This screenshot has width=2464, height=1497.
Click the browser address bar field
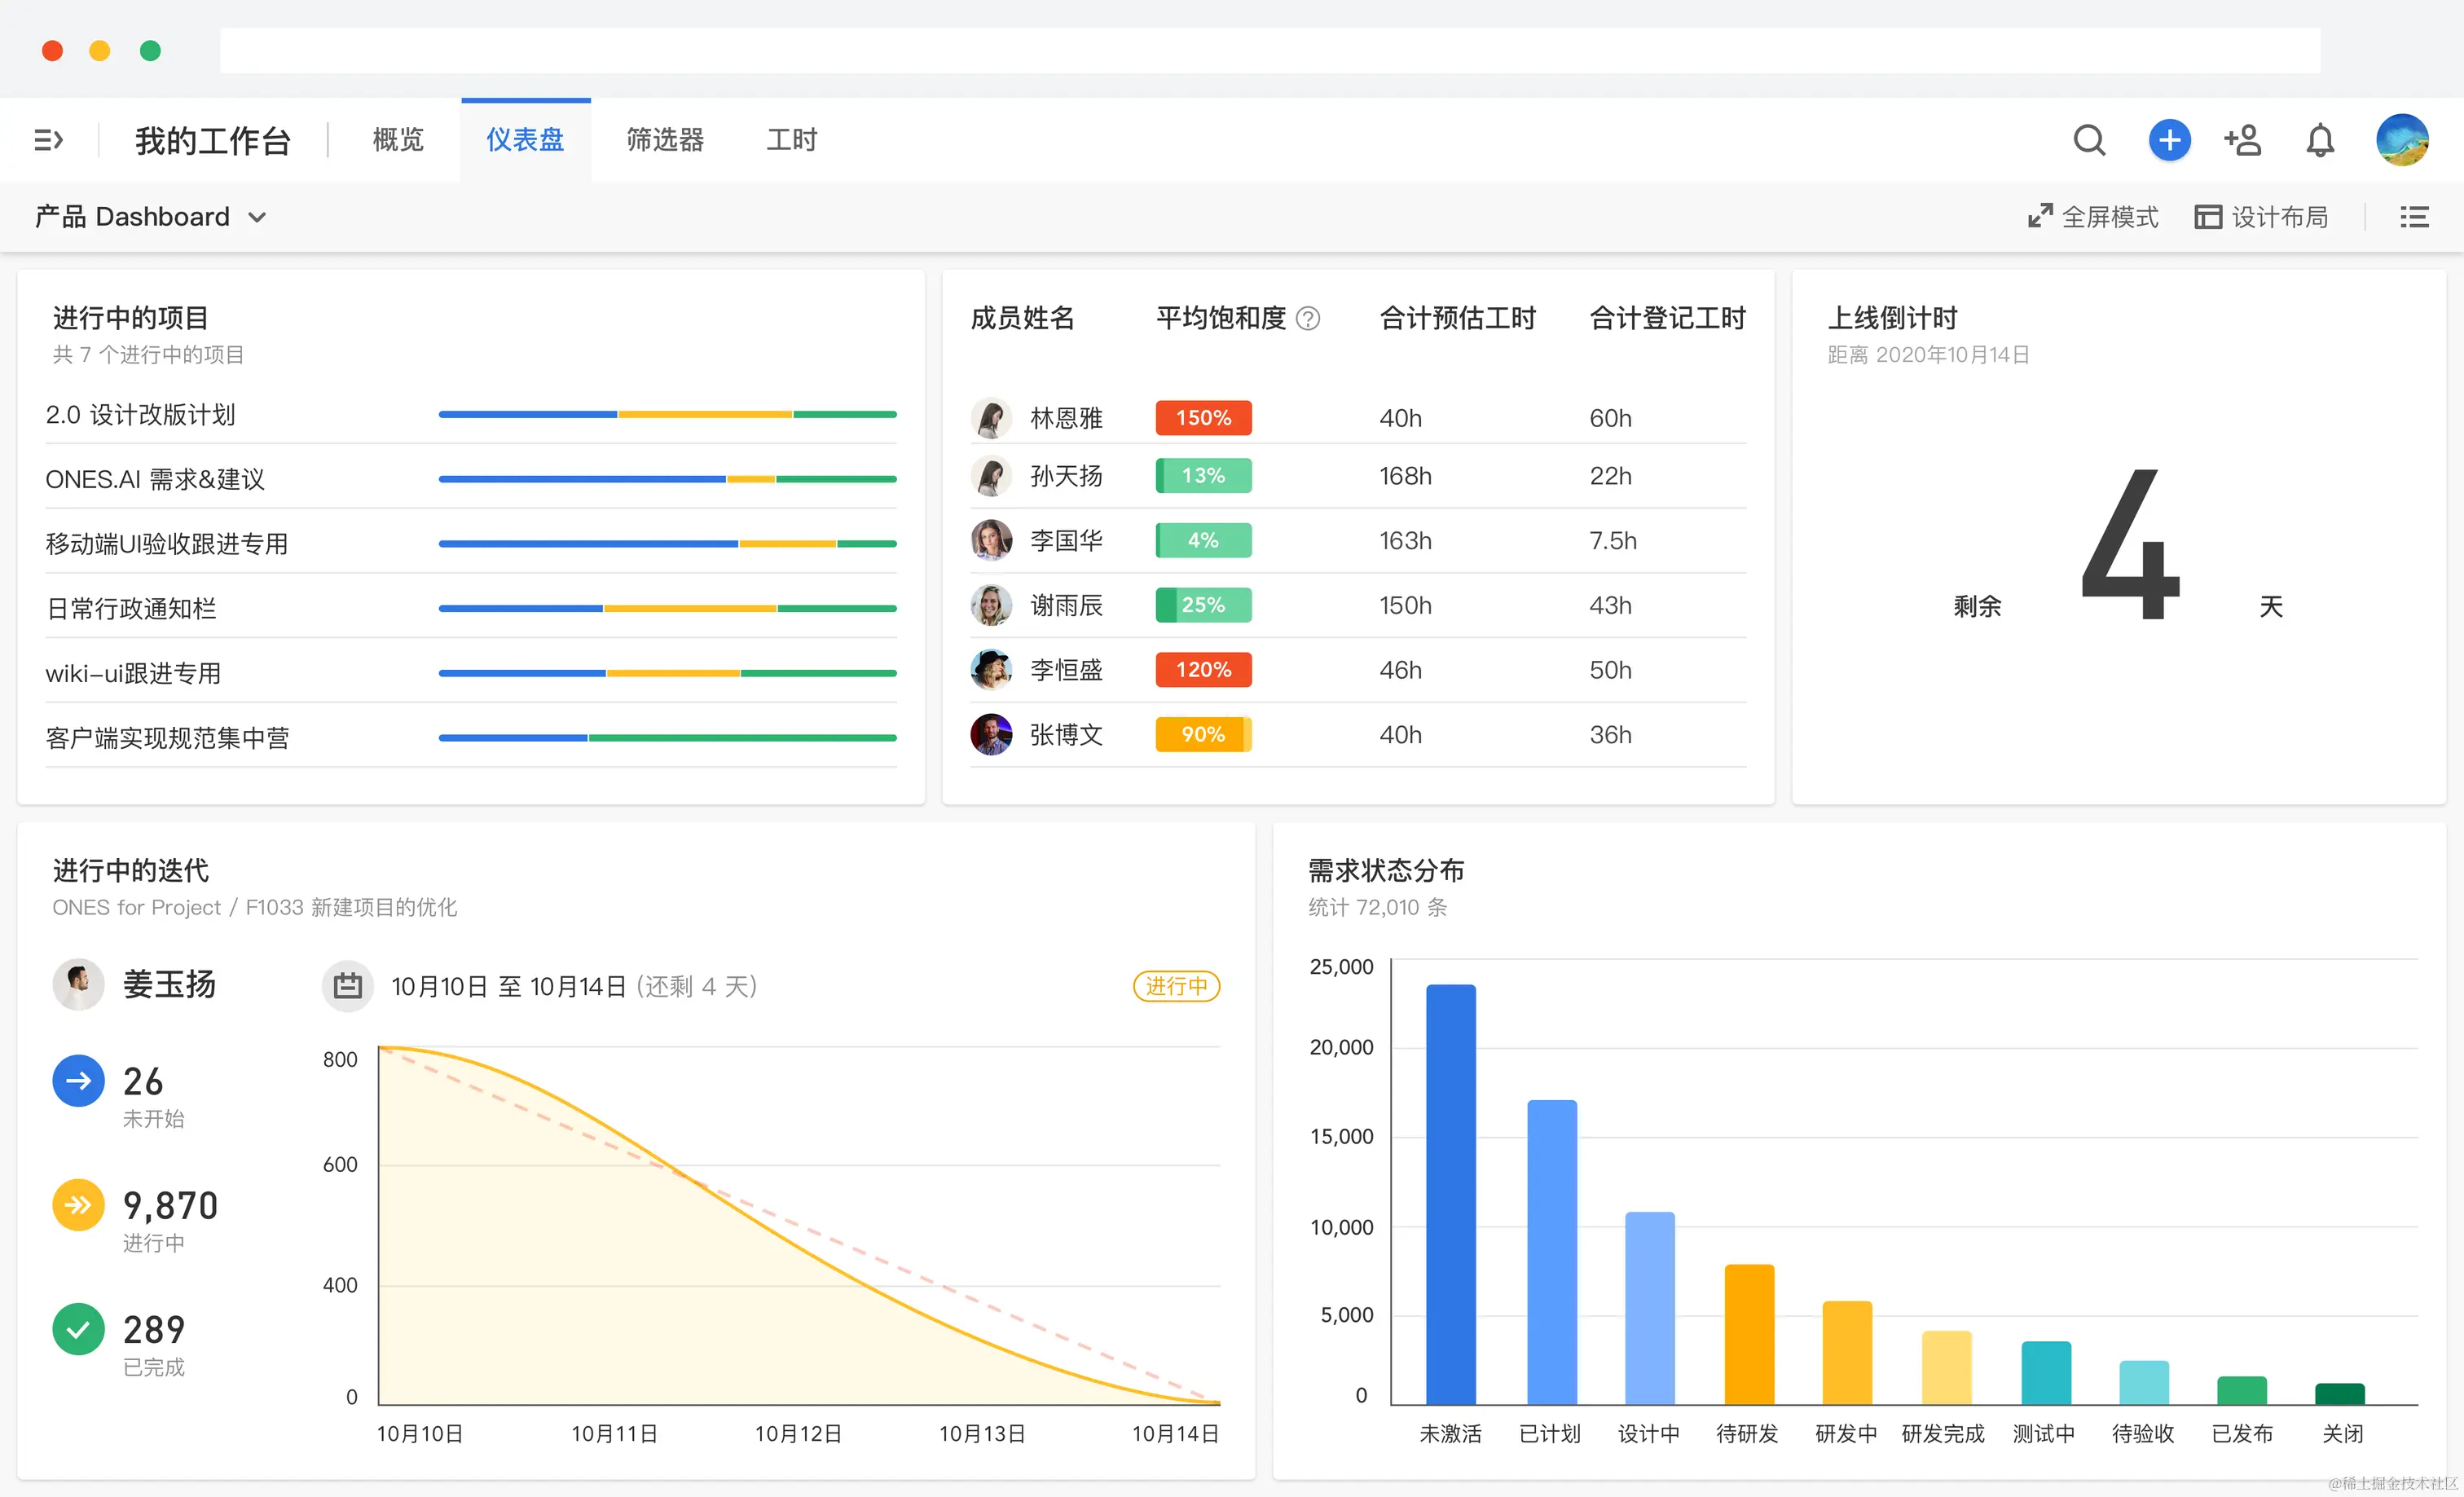click(x=1269, y=50)
